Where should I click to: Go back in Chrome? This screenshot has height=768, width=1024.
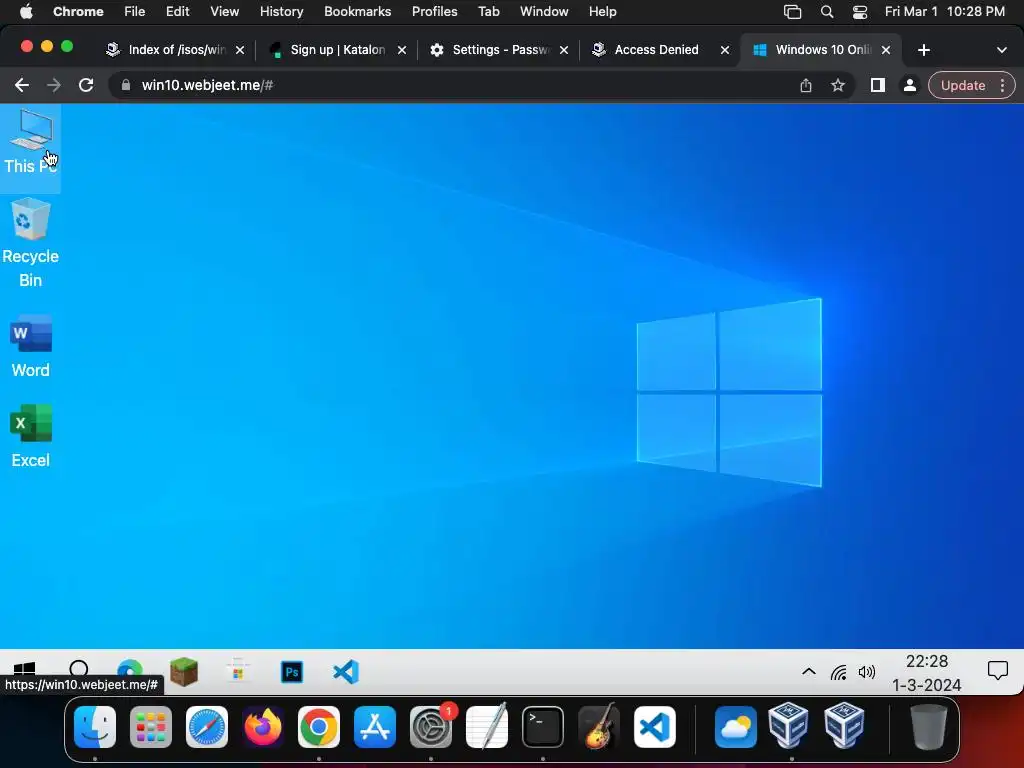click(22, 85)
